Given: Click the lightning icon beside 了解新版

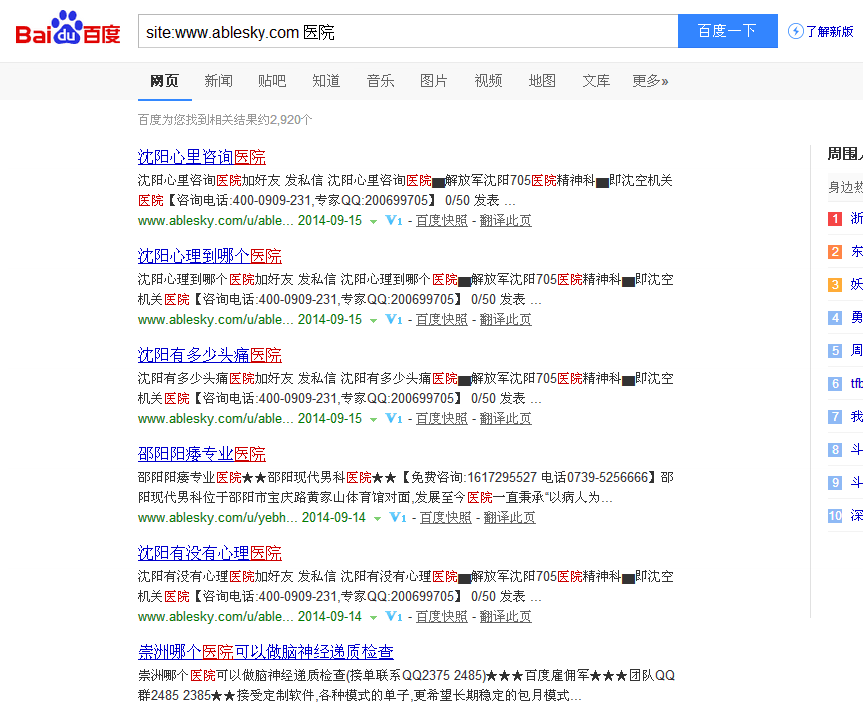Looking at the screenshot, I should (x=796, y=31).
